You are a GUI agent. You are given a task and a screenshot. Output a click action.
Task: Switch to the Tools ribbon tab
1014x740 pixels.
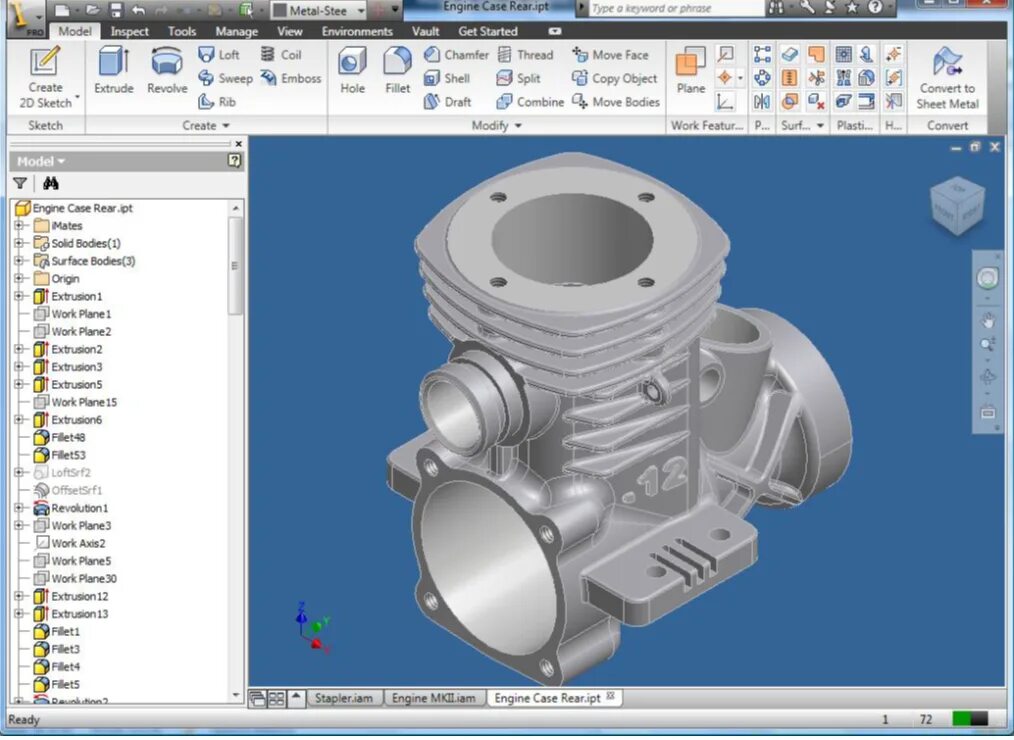pos(182,31)
